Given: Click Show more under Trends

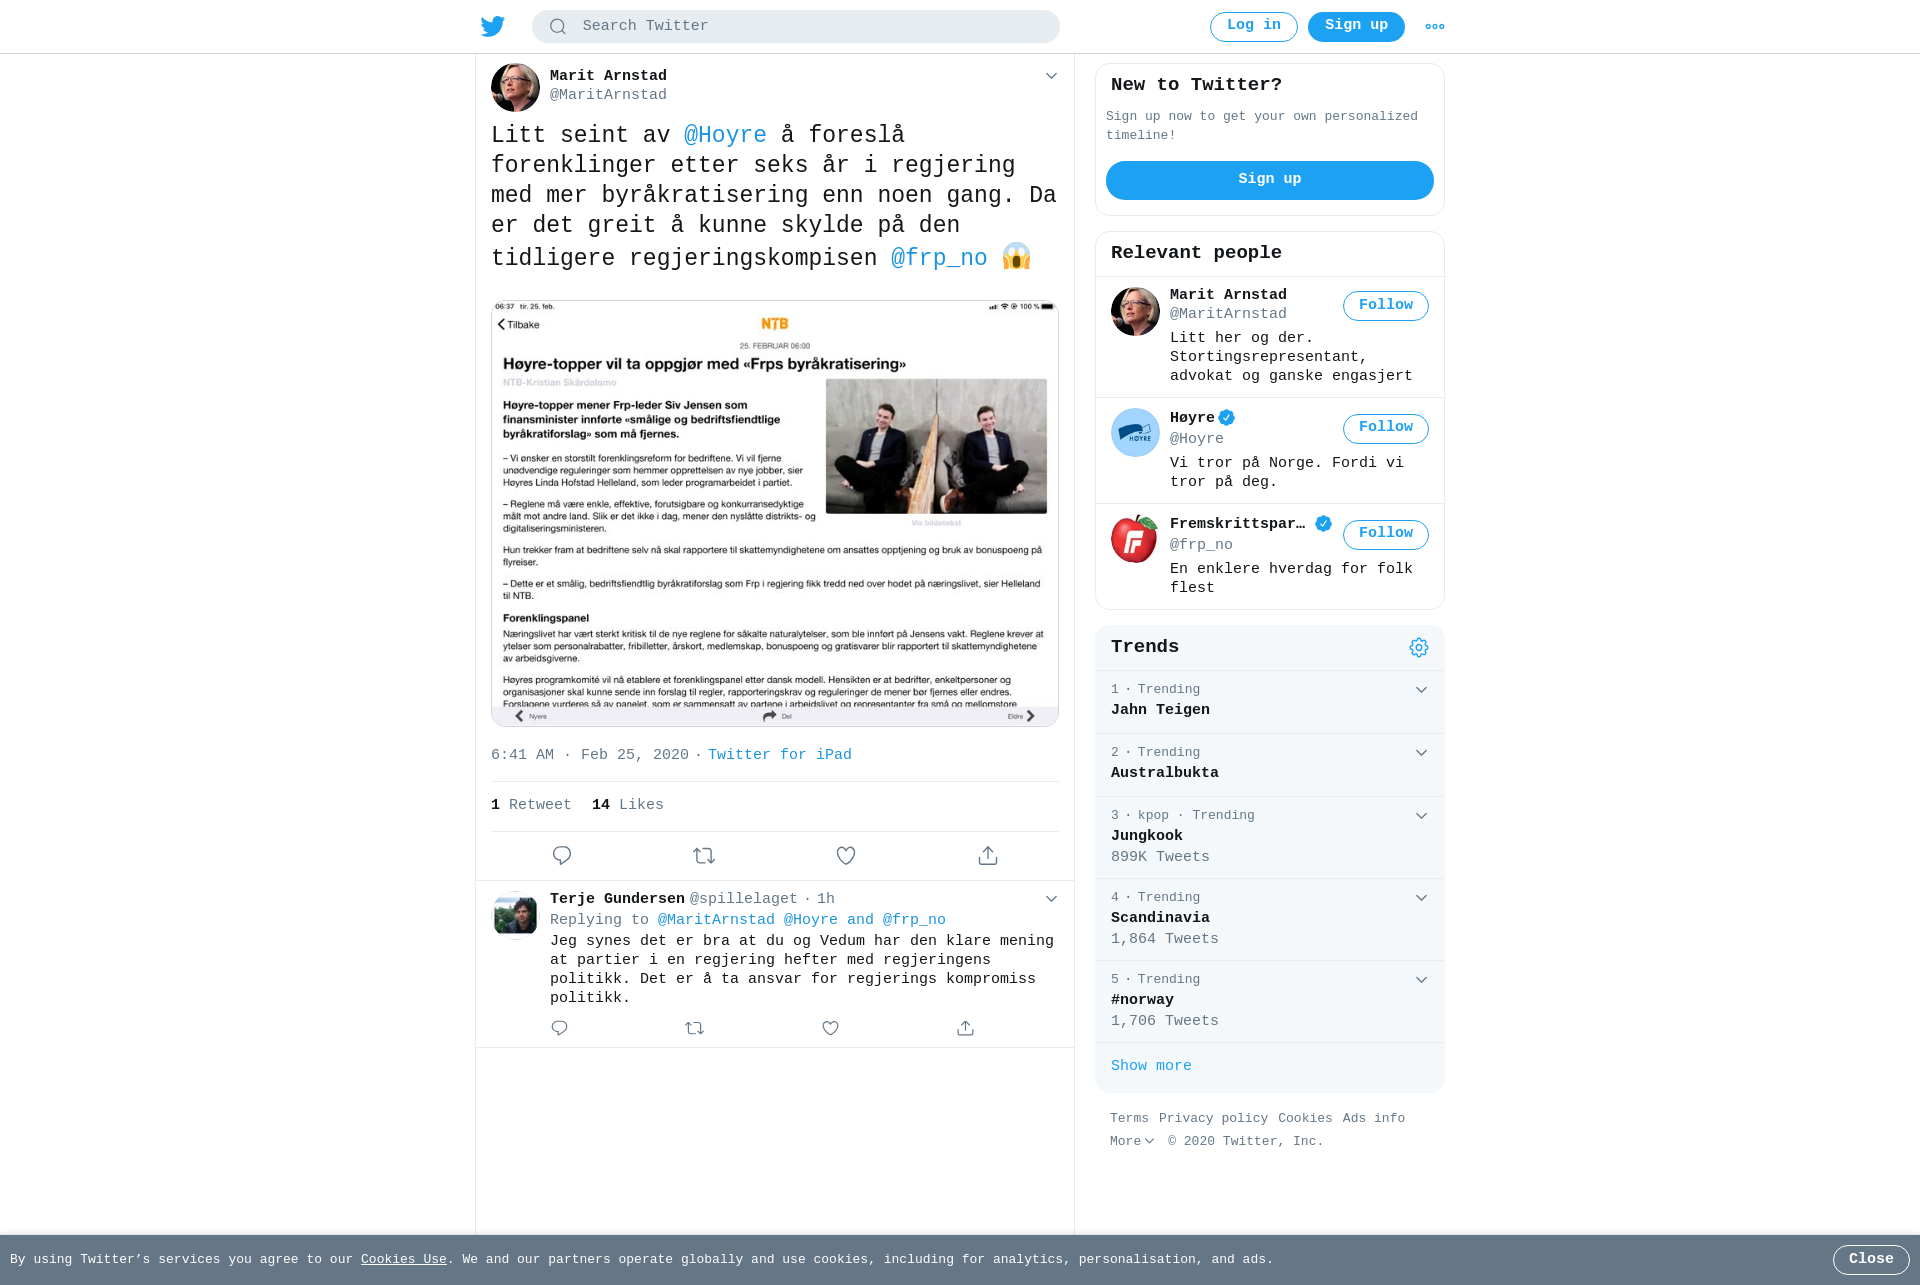Looking at the screenshot, I should [x=1151, y=1066].
